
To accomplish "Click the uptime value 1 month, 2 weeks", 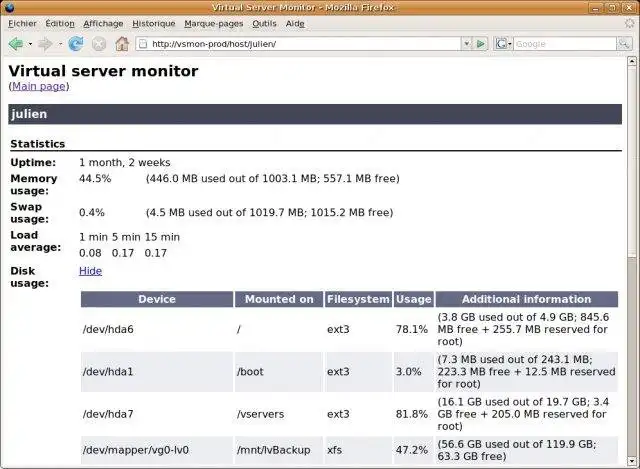I will click(124, 162).
